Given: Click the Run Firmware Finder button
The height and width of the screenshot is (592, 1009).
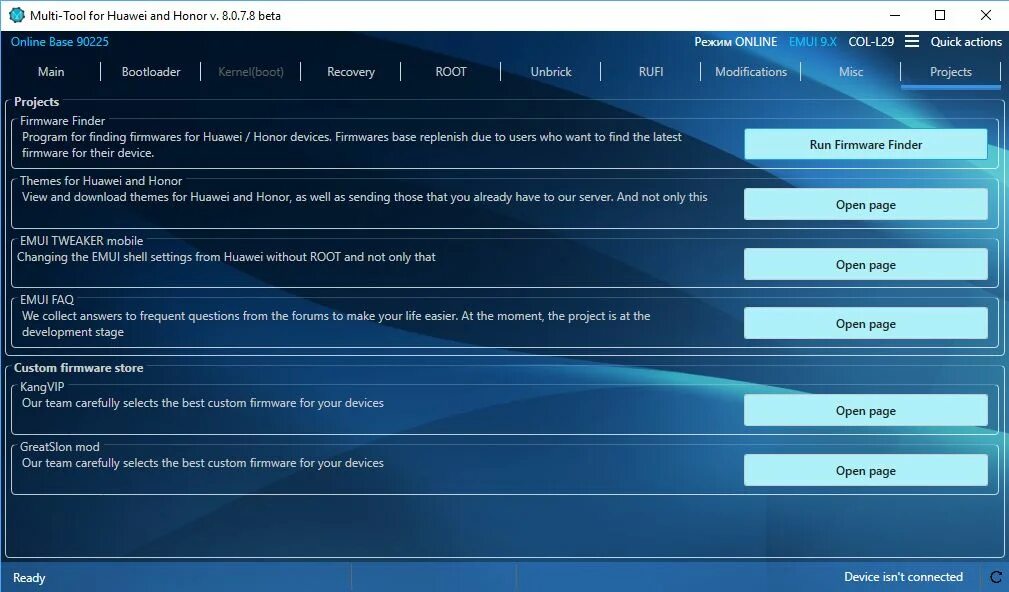Looking at the screenshot, I should 866,144.
